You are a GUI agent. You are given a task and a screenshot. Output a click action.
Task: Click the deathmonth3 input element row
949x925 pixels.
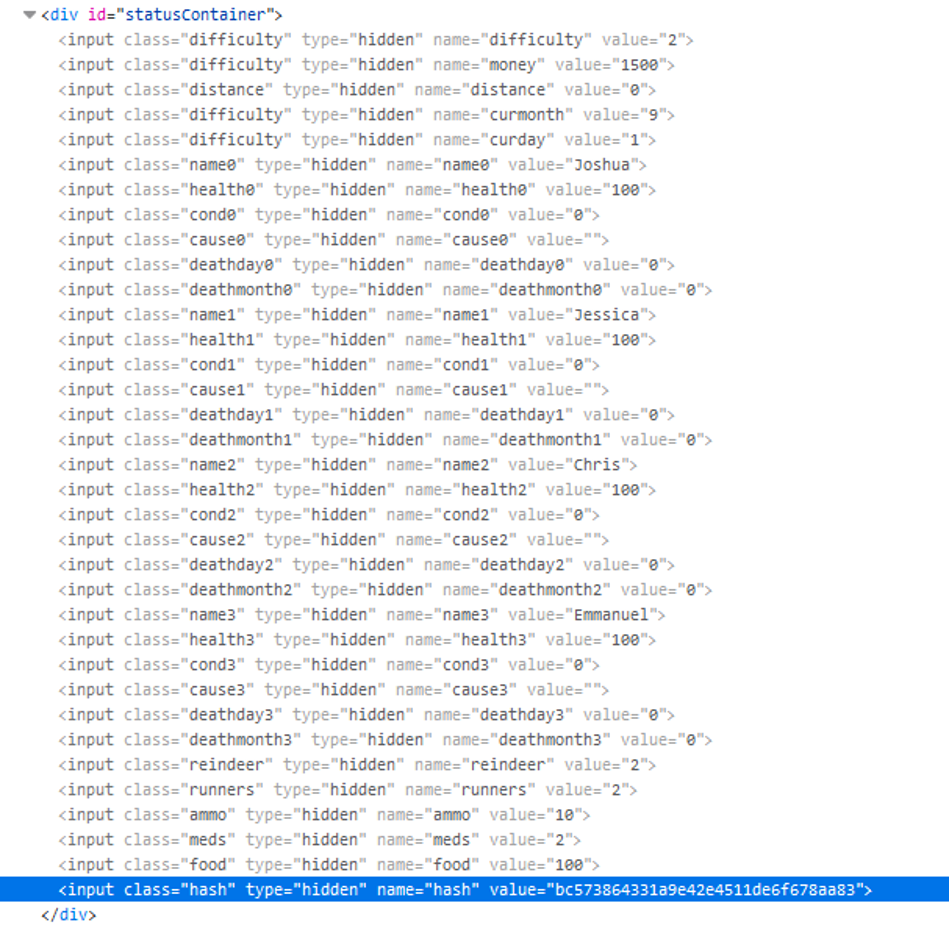385,740
